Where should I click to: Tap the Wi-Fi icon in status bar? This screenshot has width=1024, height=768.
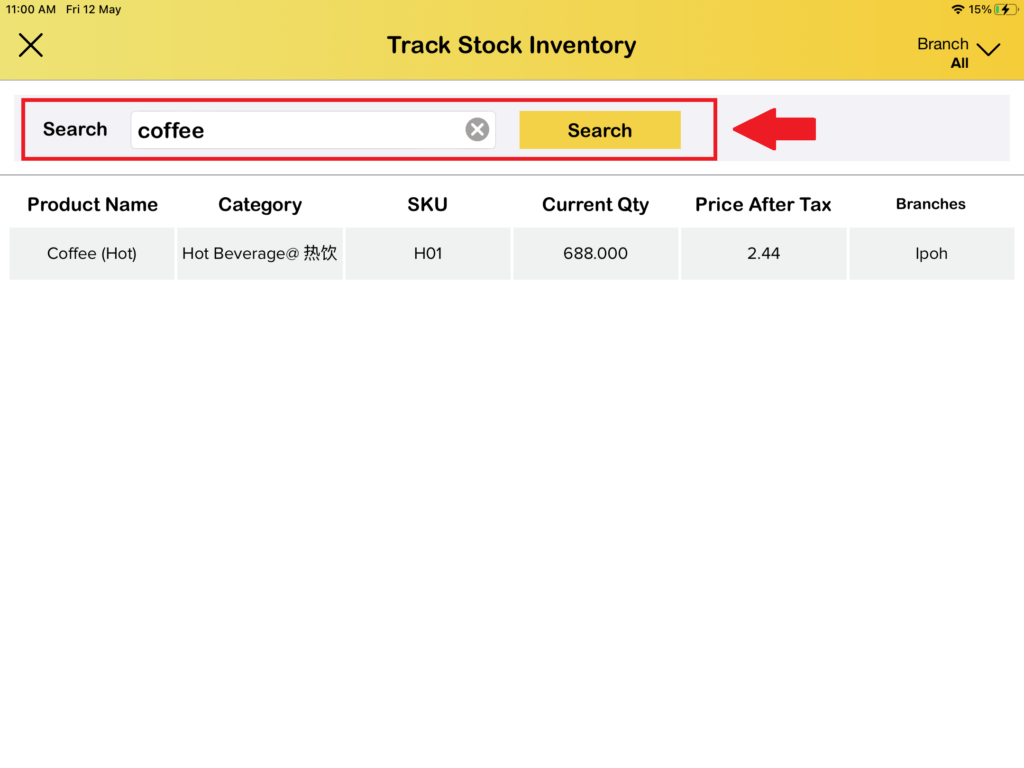pyautogui.click(x=957, y=9)
